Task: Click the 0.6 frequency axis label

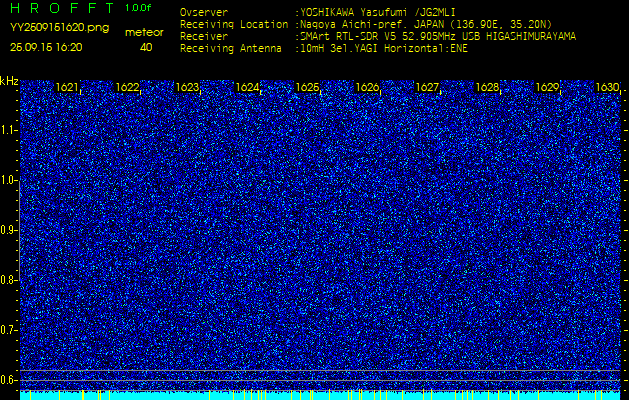Action: pyautogui.click(x=7, y=380)
